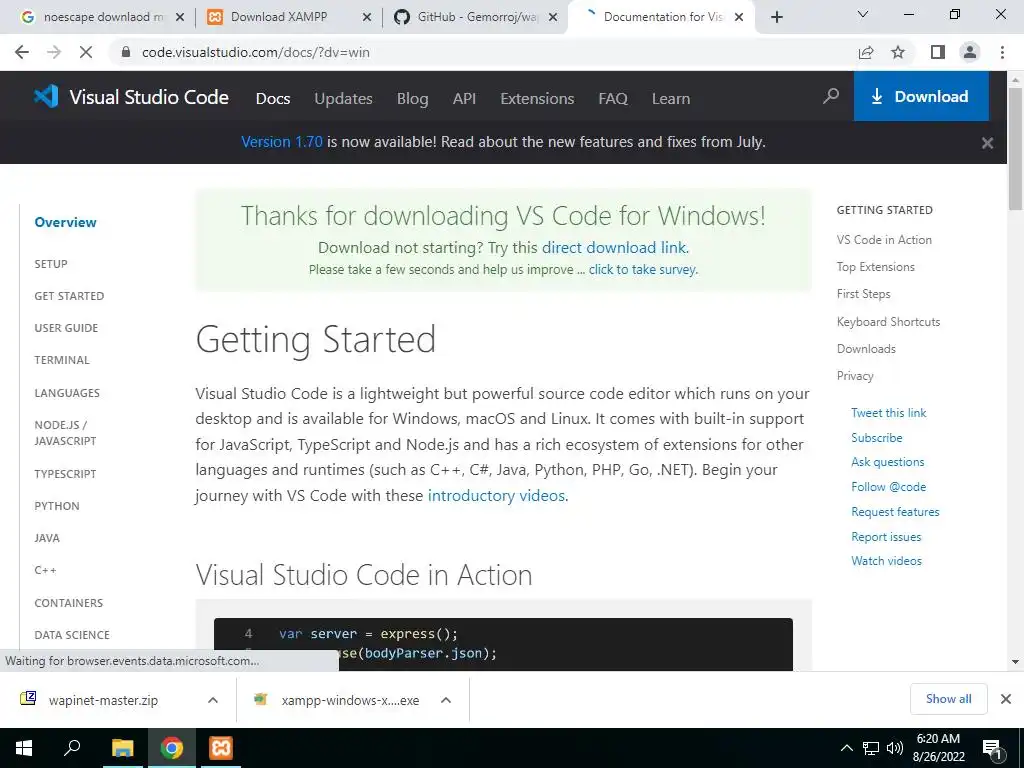The width and height of the screenshot is (1024, 768).
Task: Open wapinet-master.zip download options arrow
Action: coord(212,700)
